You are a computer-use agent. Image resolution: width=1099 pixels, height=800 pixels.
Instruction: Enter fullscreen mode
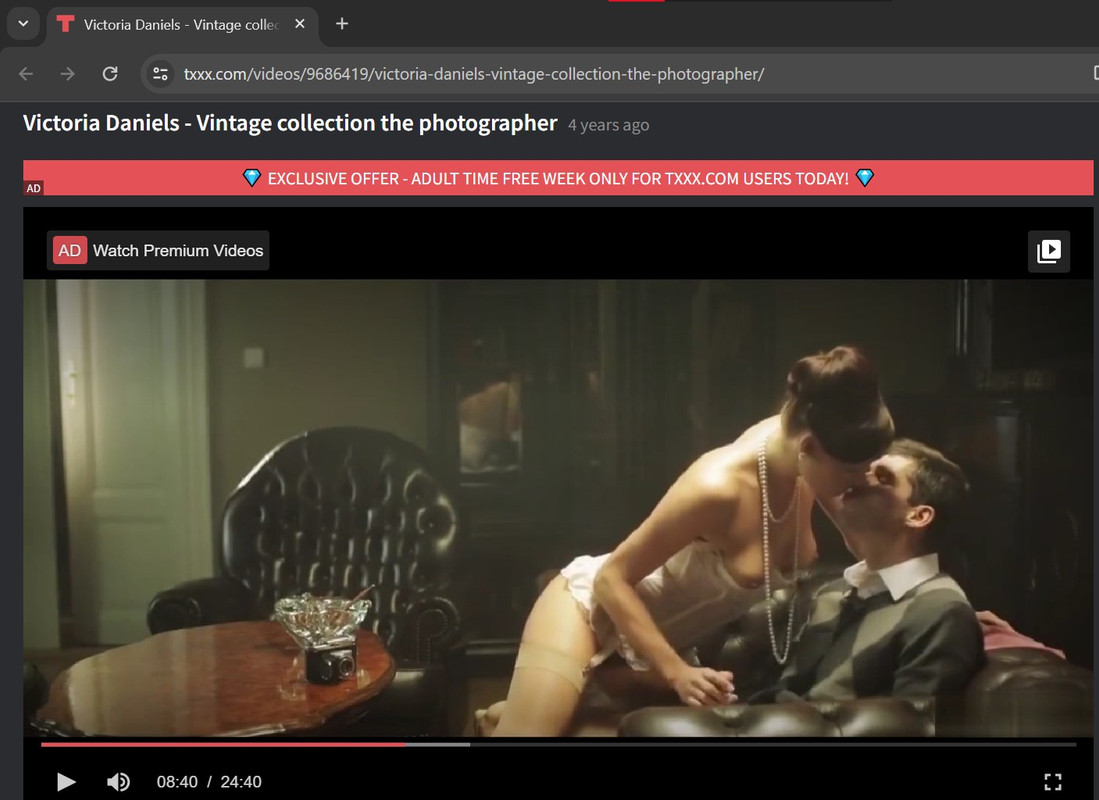point(1053,781)
